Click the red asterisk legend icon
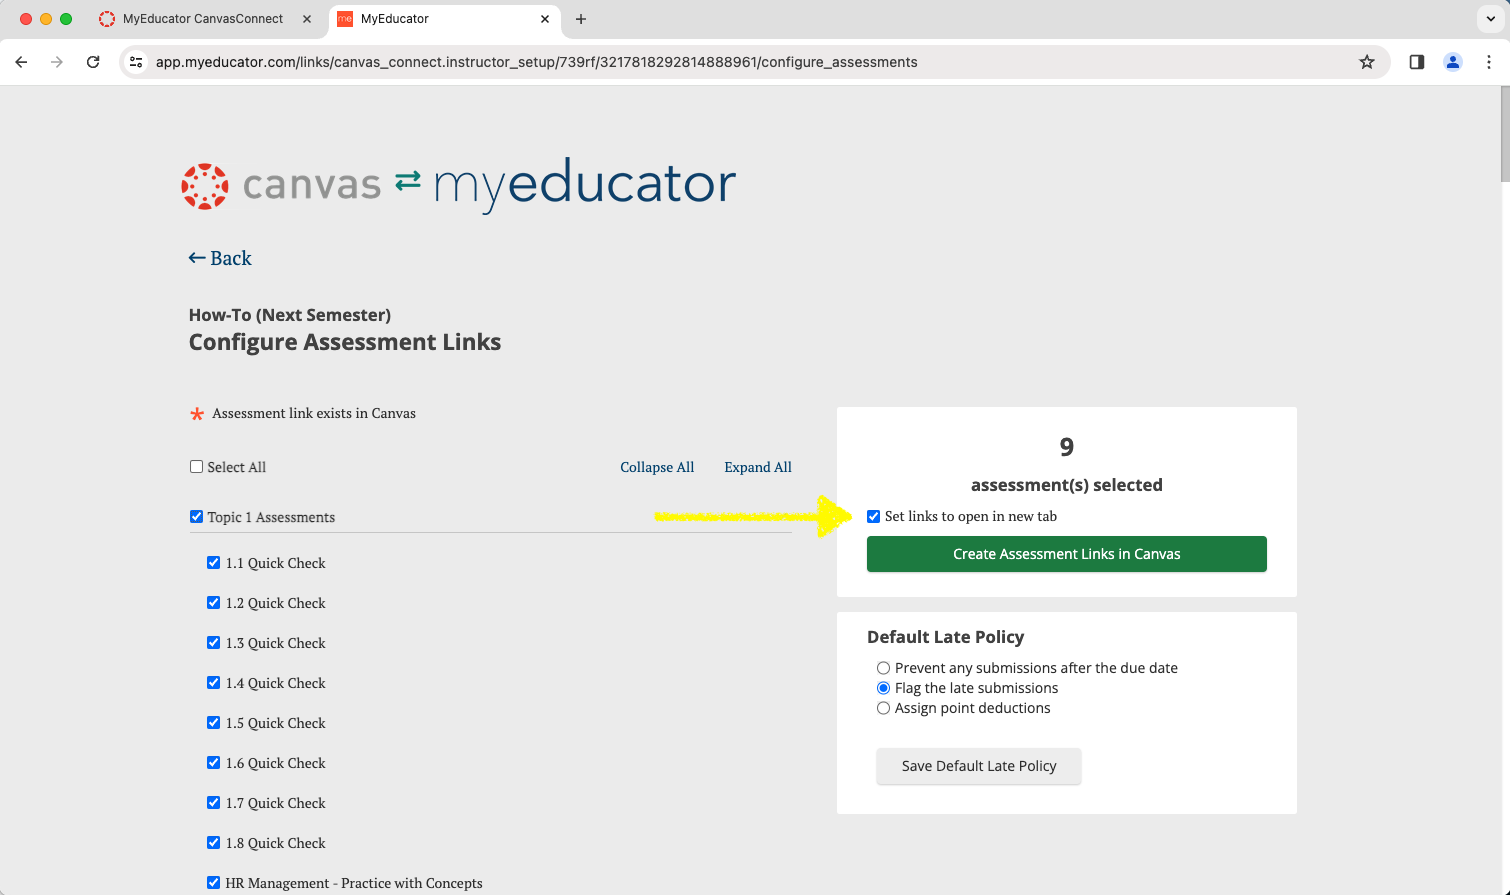Image resolution: width=1510 pixels, height=895 pixels. tap(197, 414)
